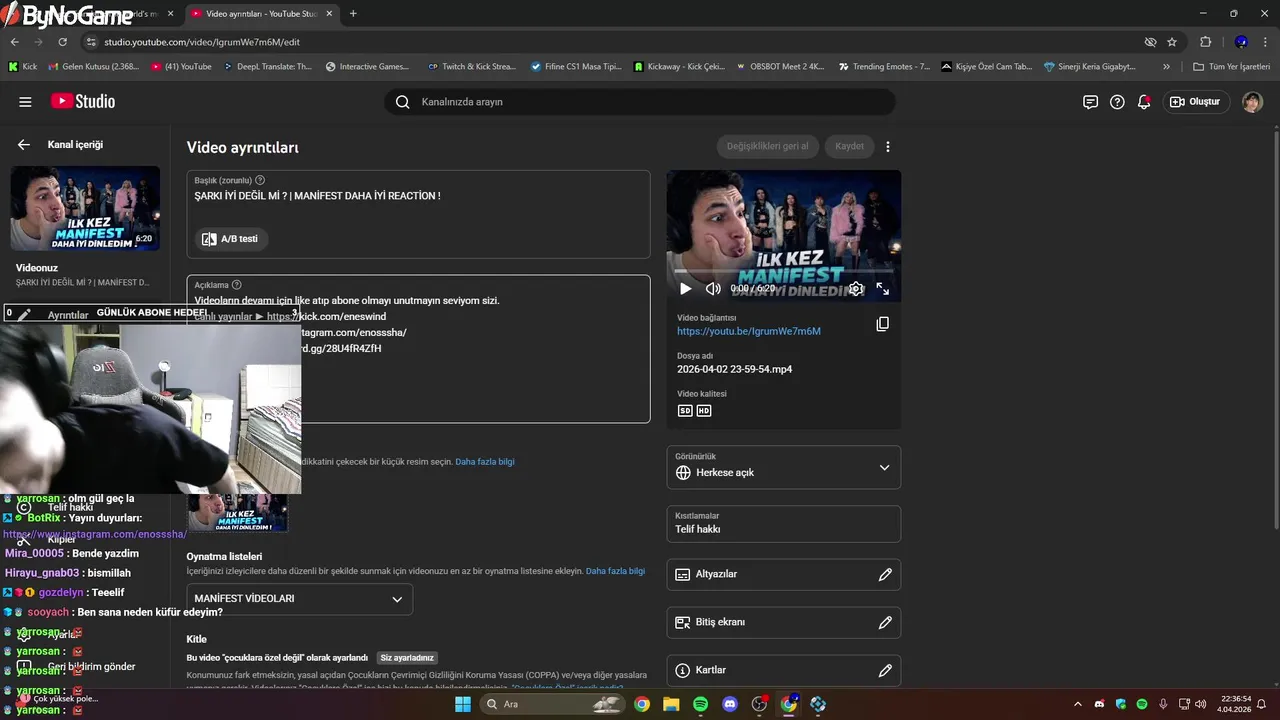The image size is (1280, 720).
Task: Open the three-dot options beside Kaydet
Action: click(x=887, y=146)
